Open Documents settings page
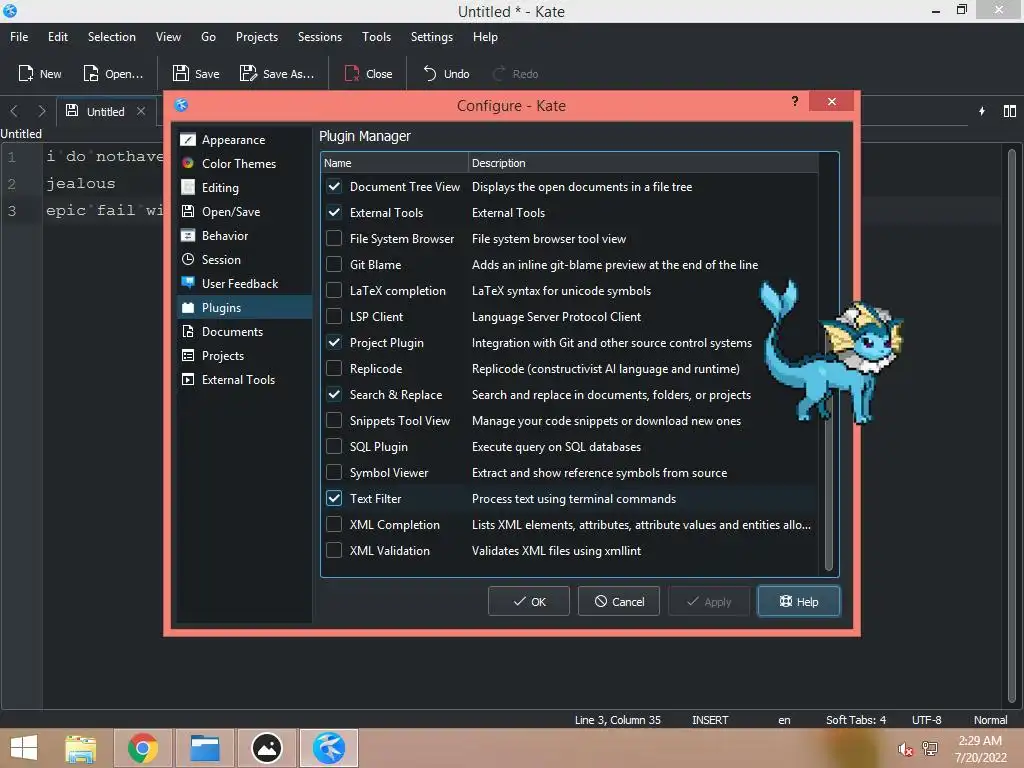The image size is (1024, 768). [244, 332]
